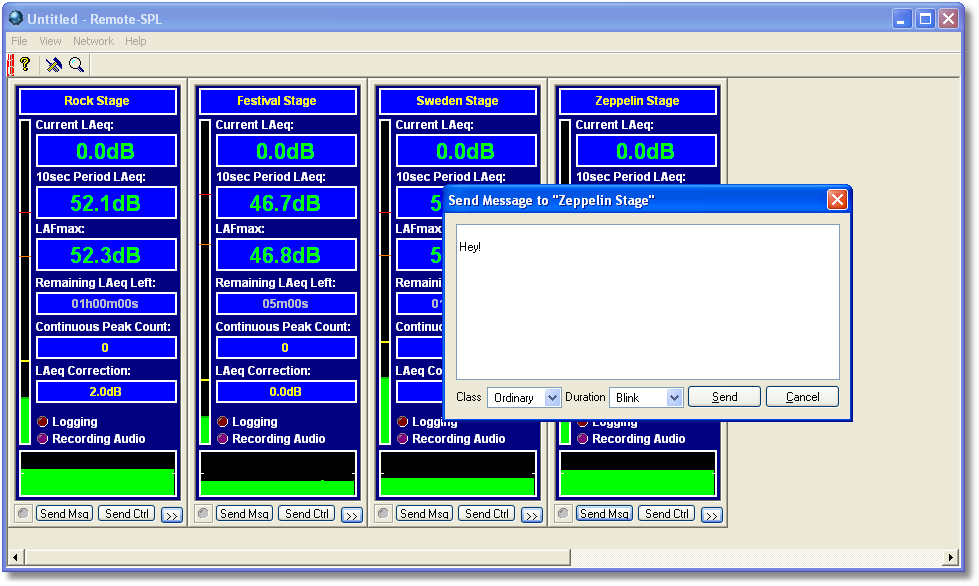Open the View menu

[x=50, y=41]
